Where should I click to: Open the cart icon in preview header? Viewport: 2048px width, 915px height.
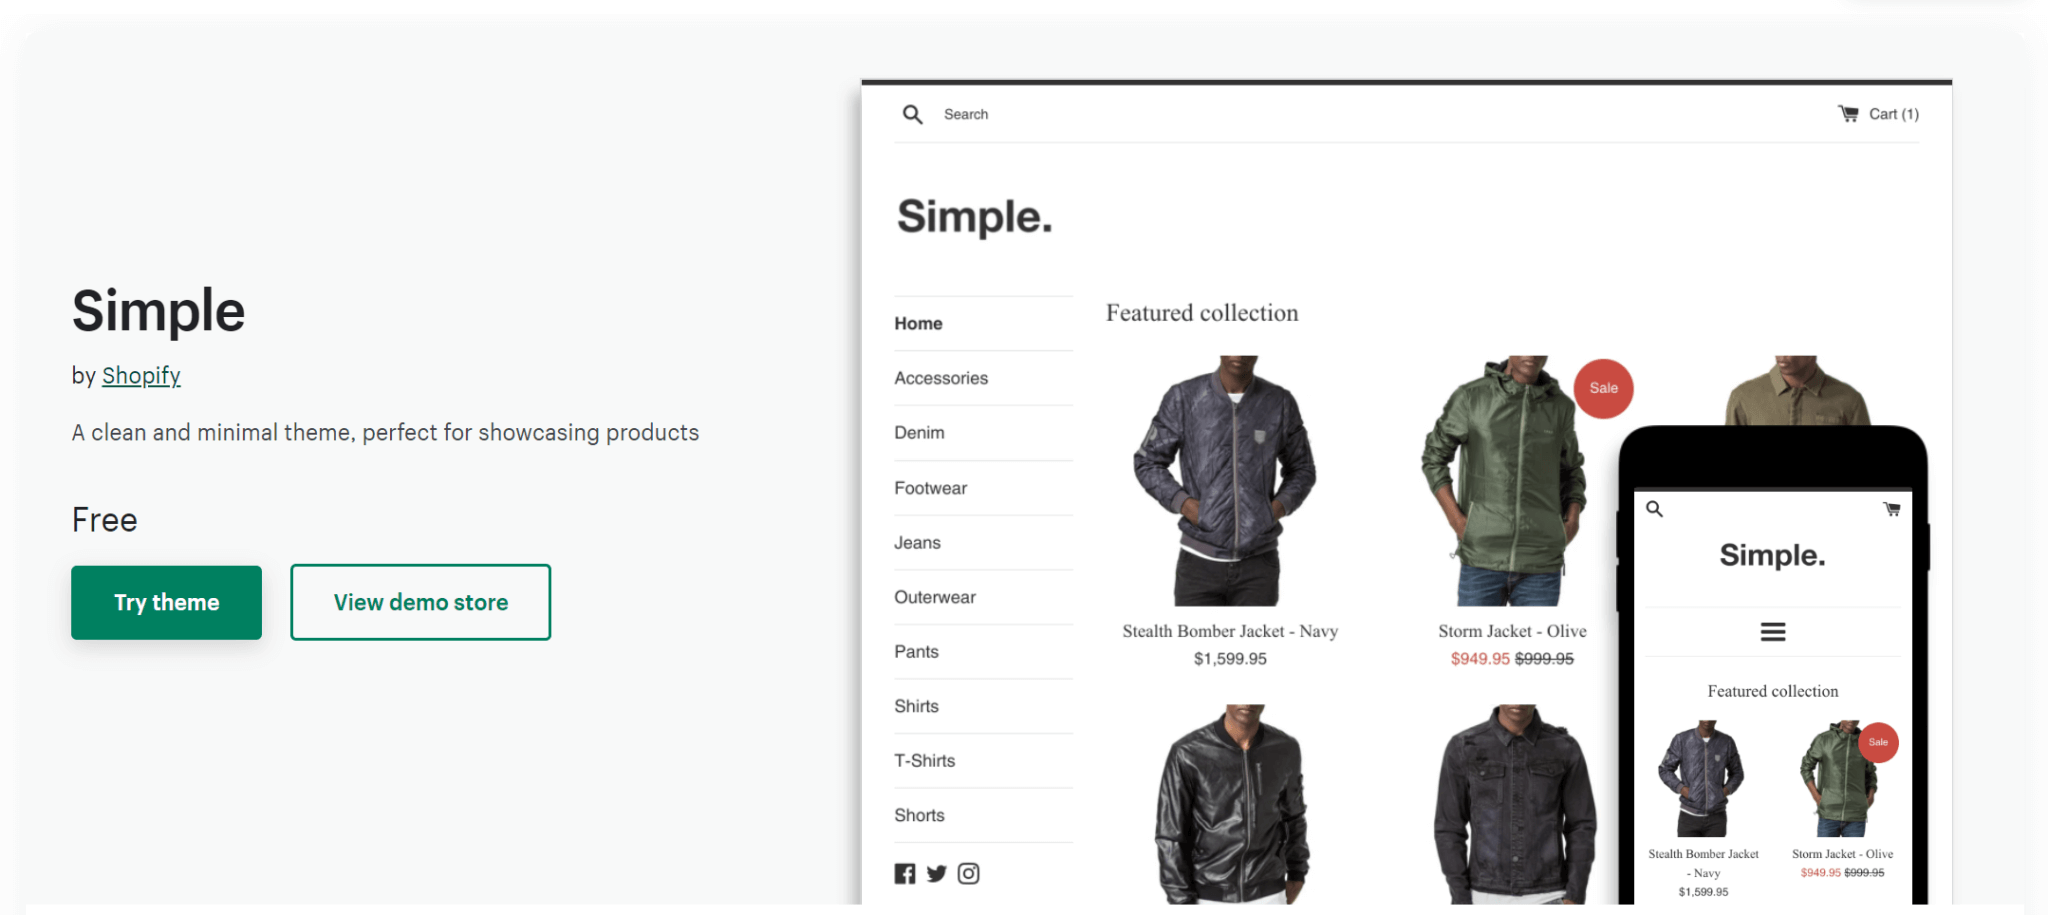click(x=1848, y=114)
